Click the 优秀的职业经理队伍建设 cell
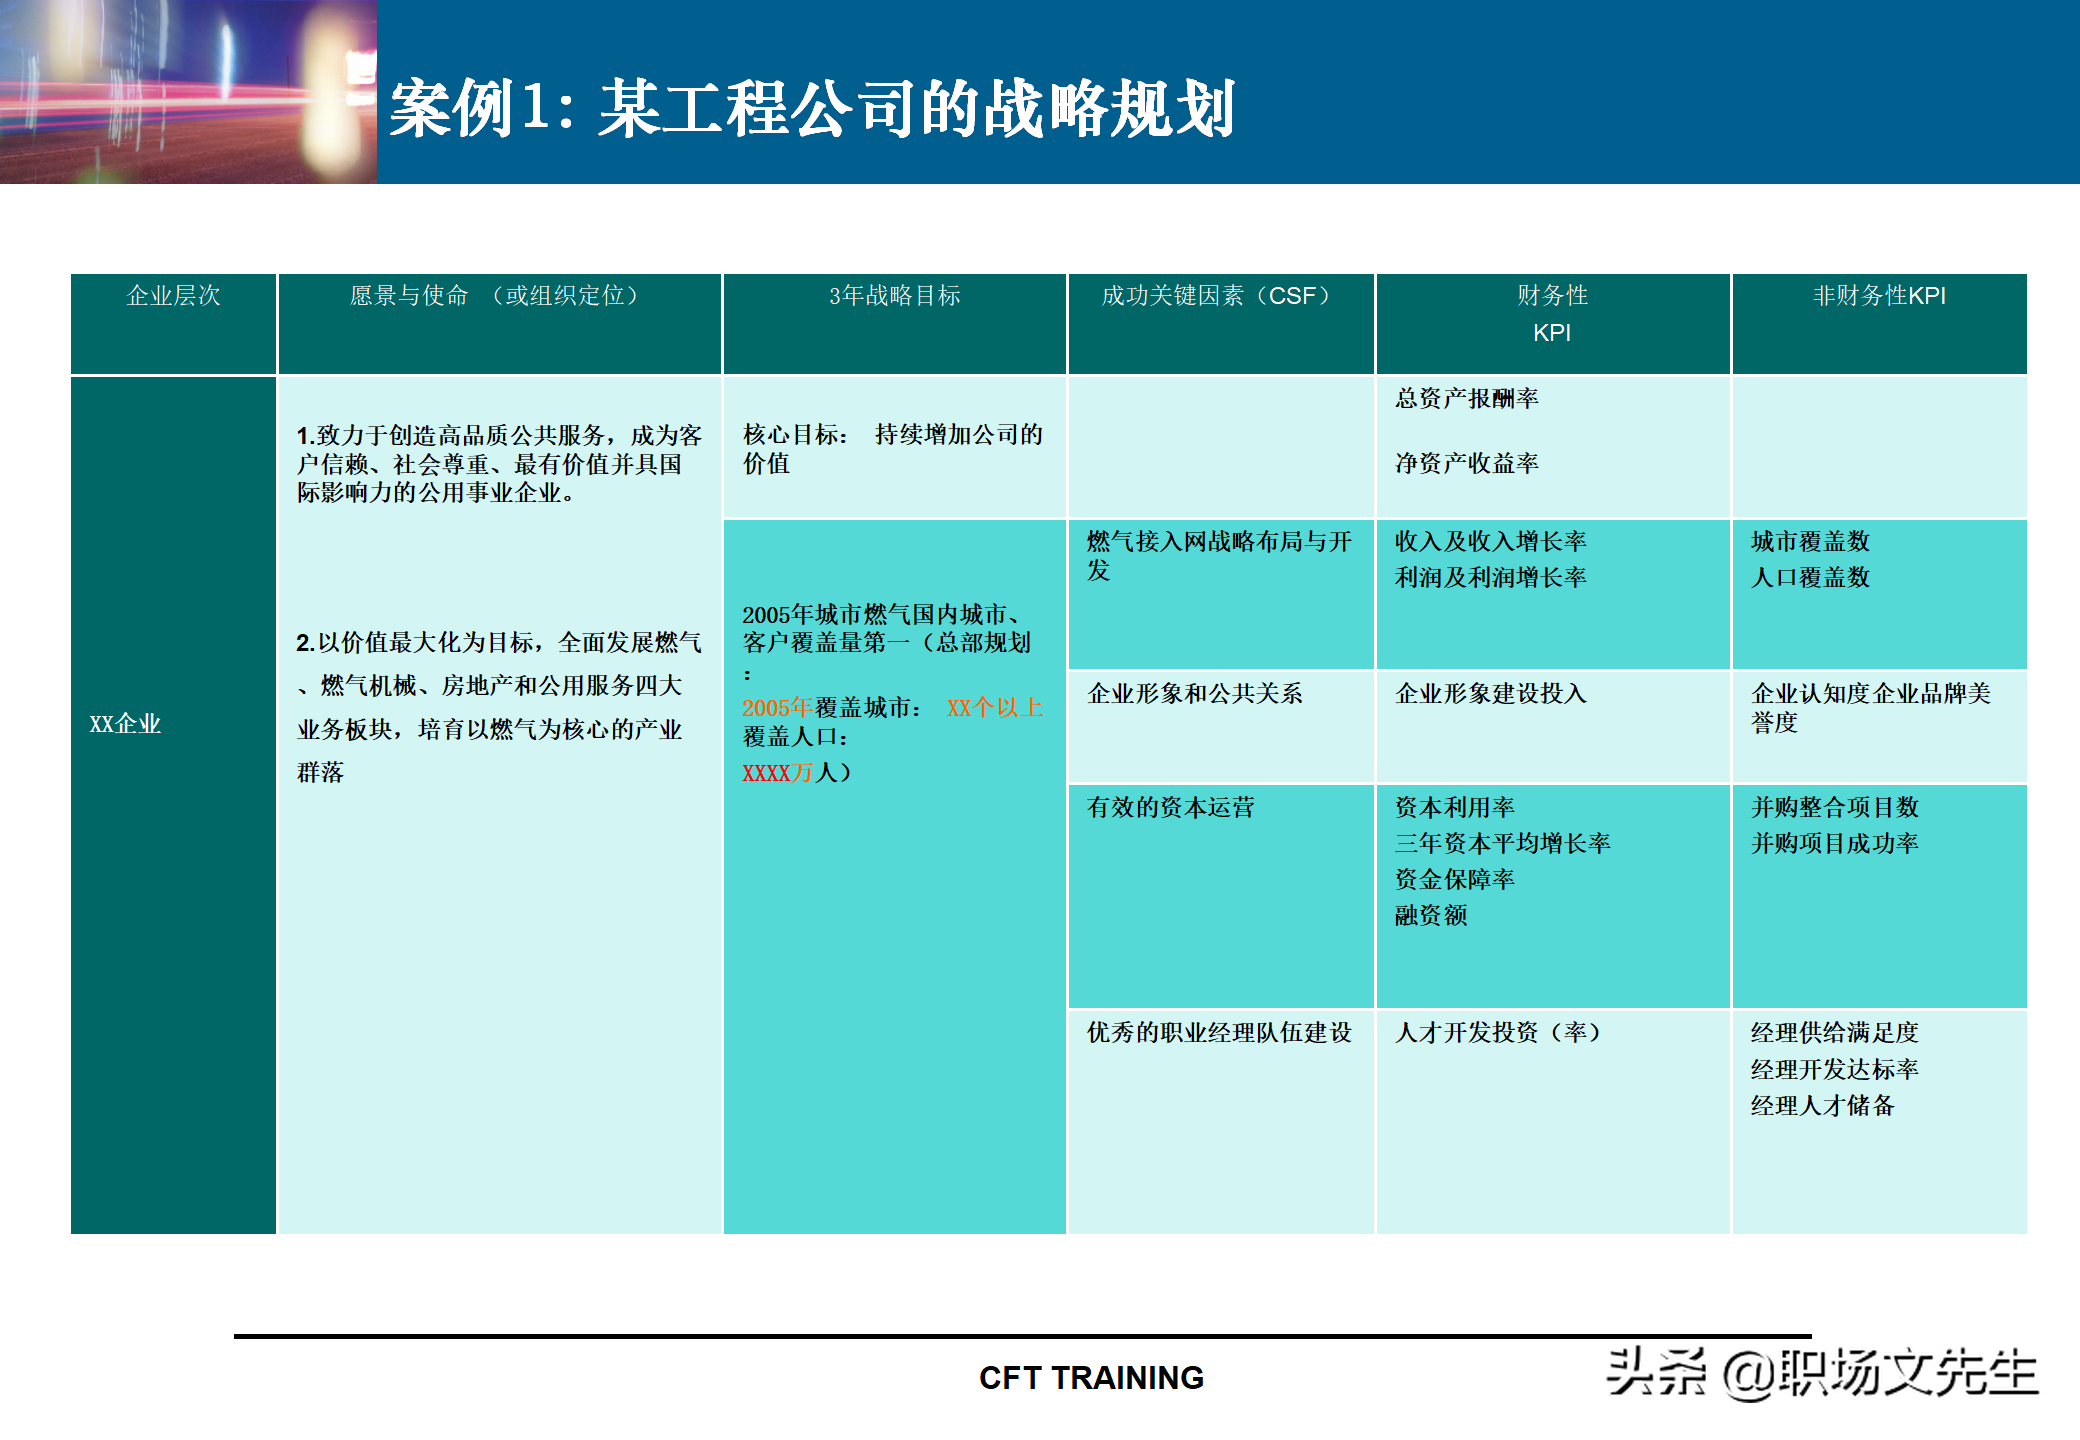 point(1219,1033)
